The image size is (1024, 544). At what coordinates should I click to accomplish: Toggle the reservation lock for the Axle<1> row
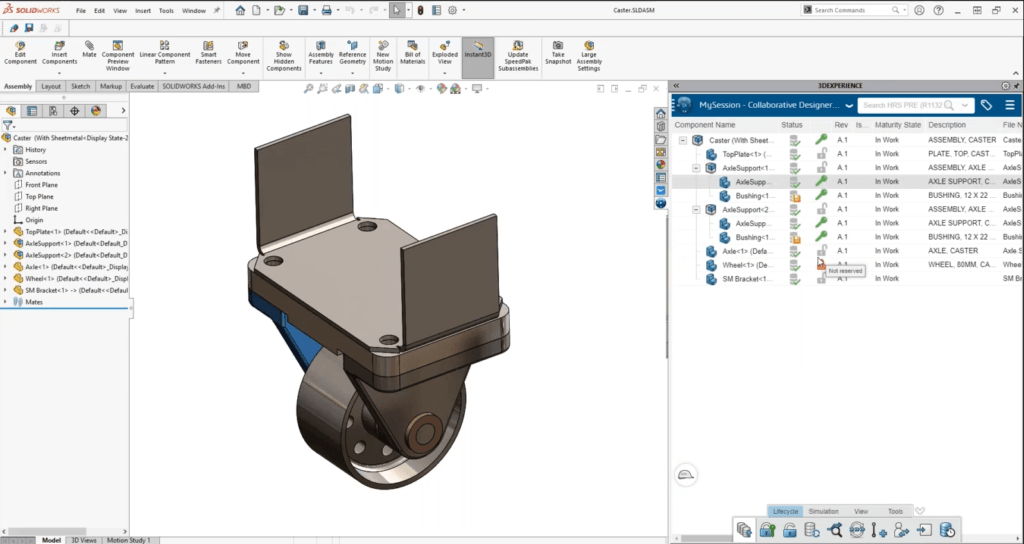click(x=821, y=251)
